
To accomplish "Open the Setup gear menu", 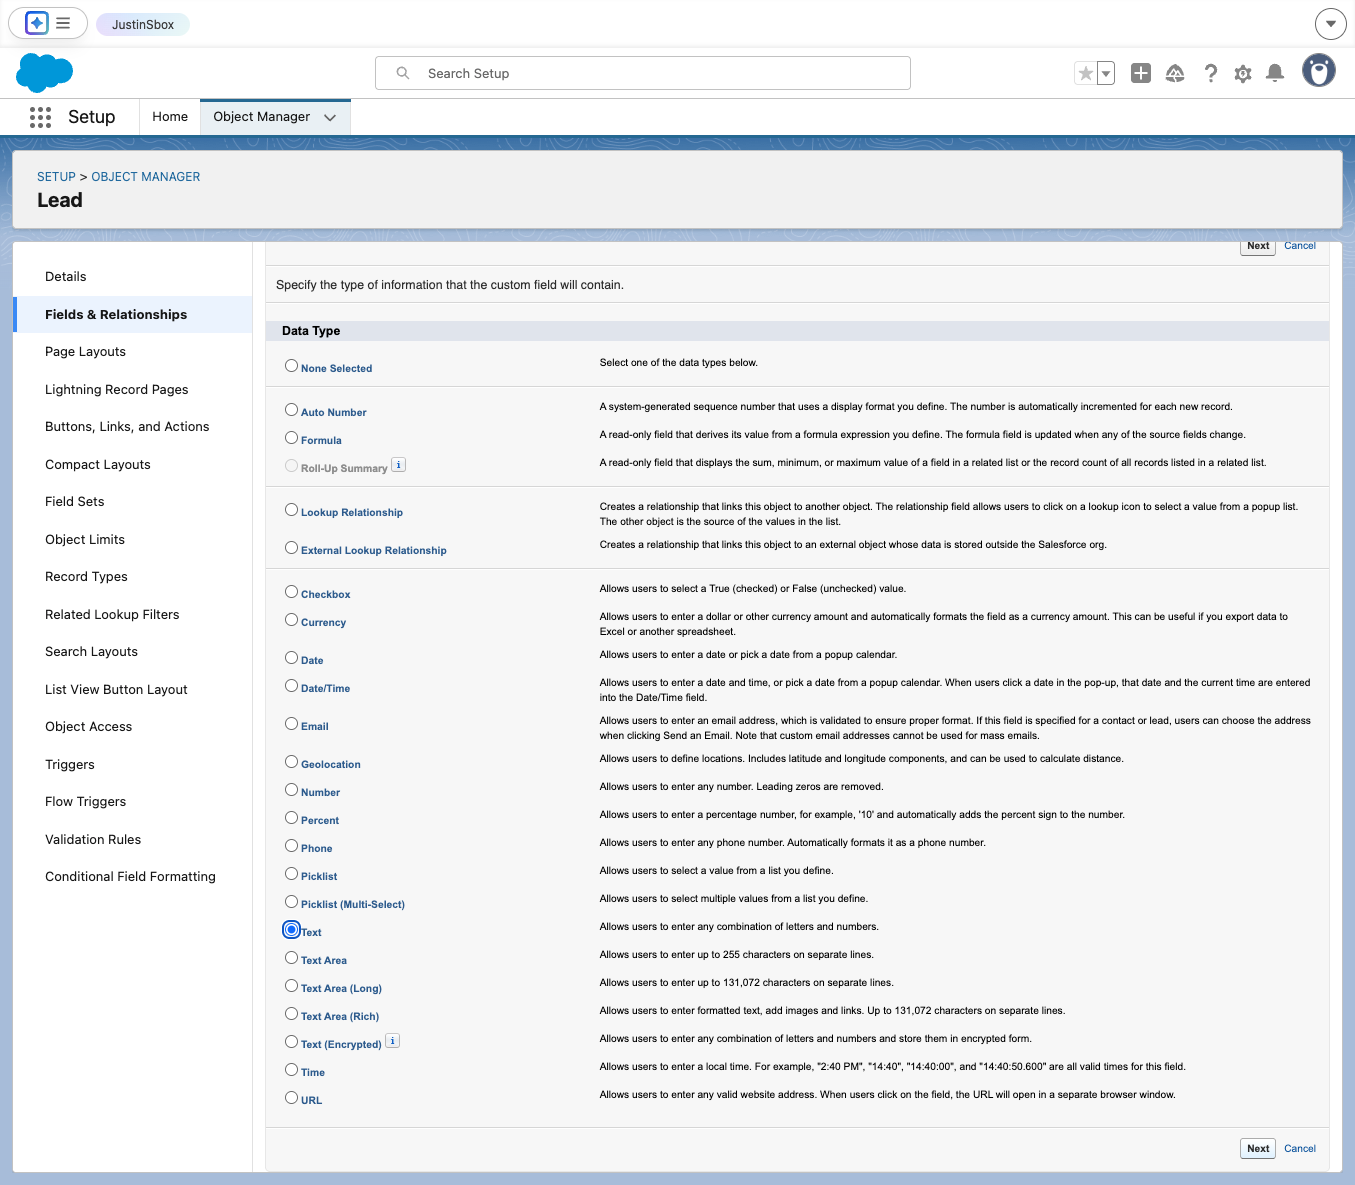I will pos(1243,73).
